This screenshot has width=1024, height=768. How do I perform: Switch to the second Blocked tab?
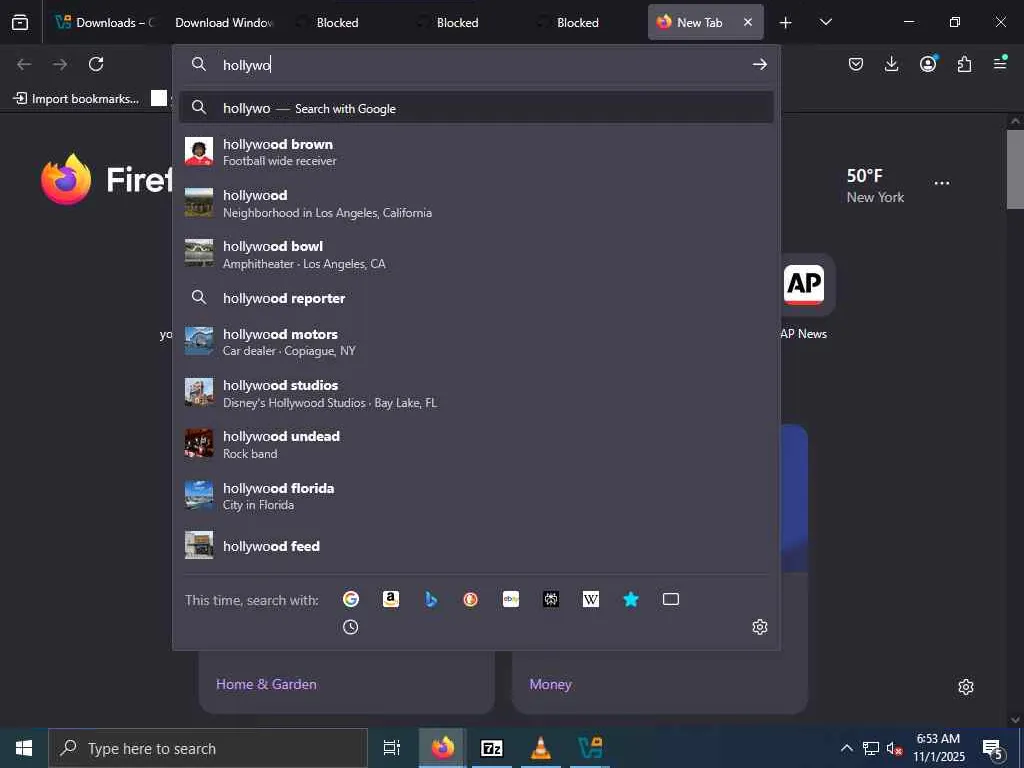pos(456,22)
